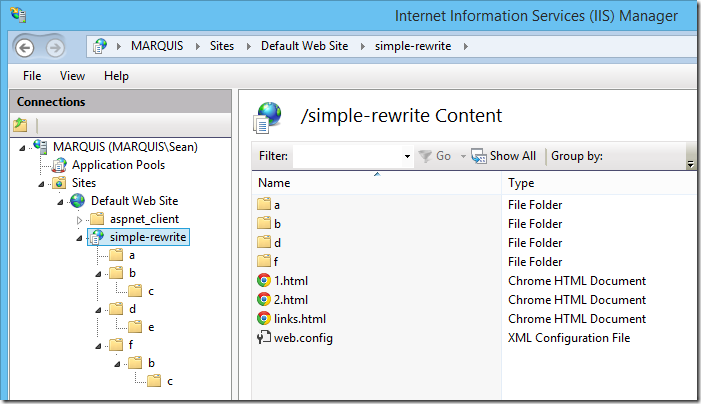Open the web.config XML file icon

264,338
